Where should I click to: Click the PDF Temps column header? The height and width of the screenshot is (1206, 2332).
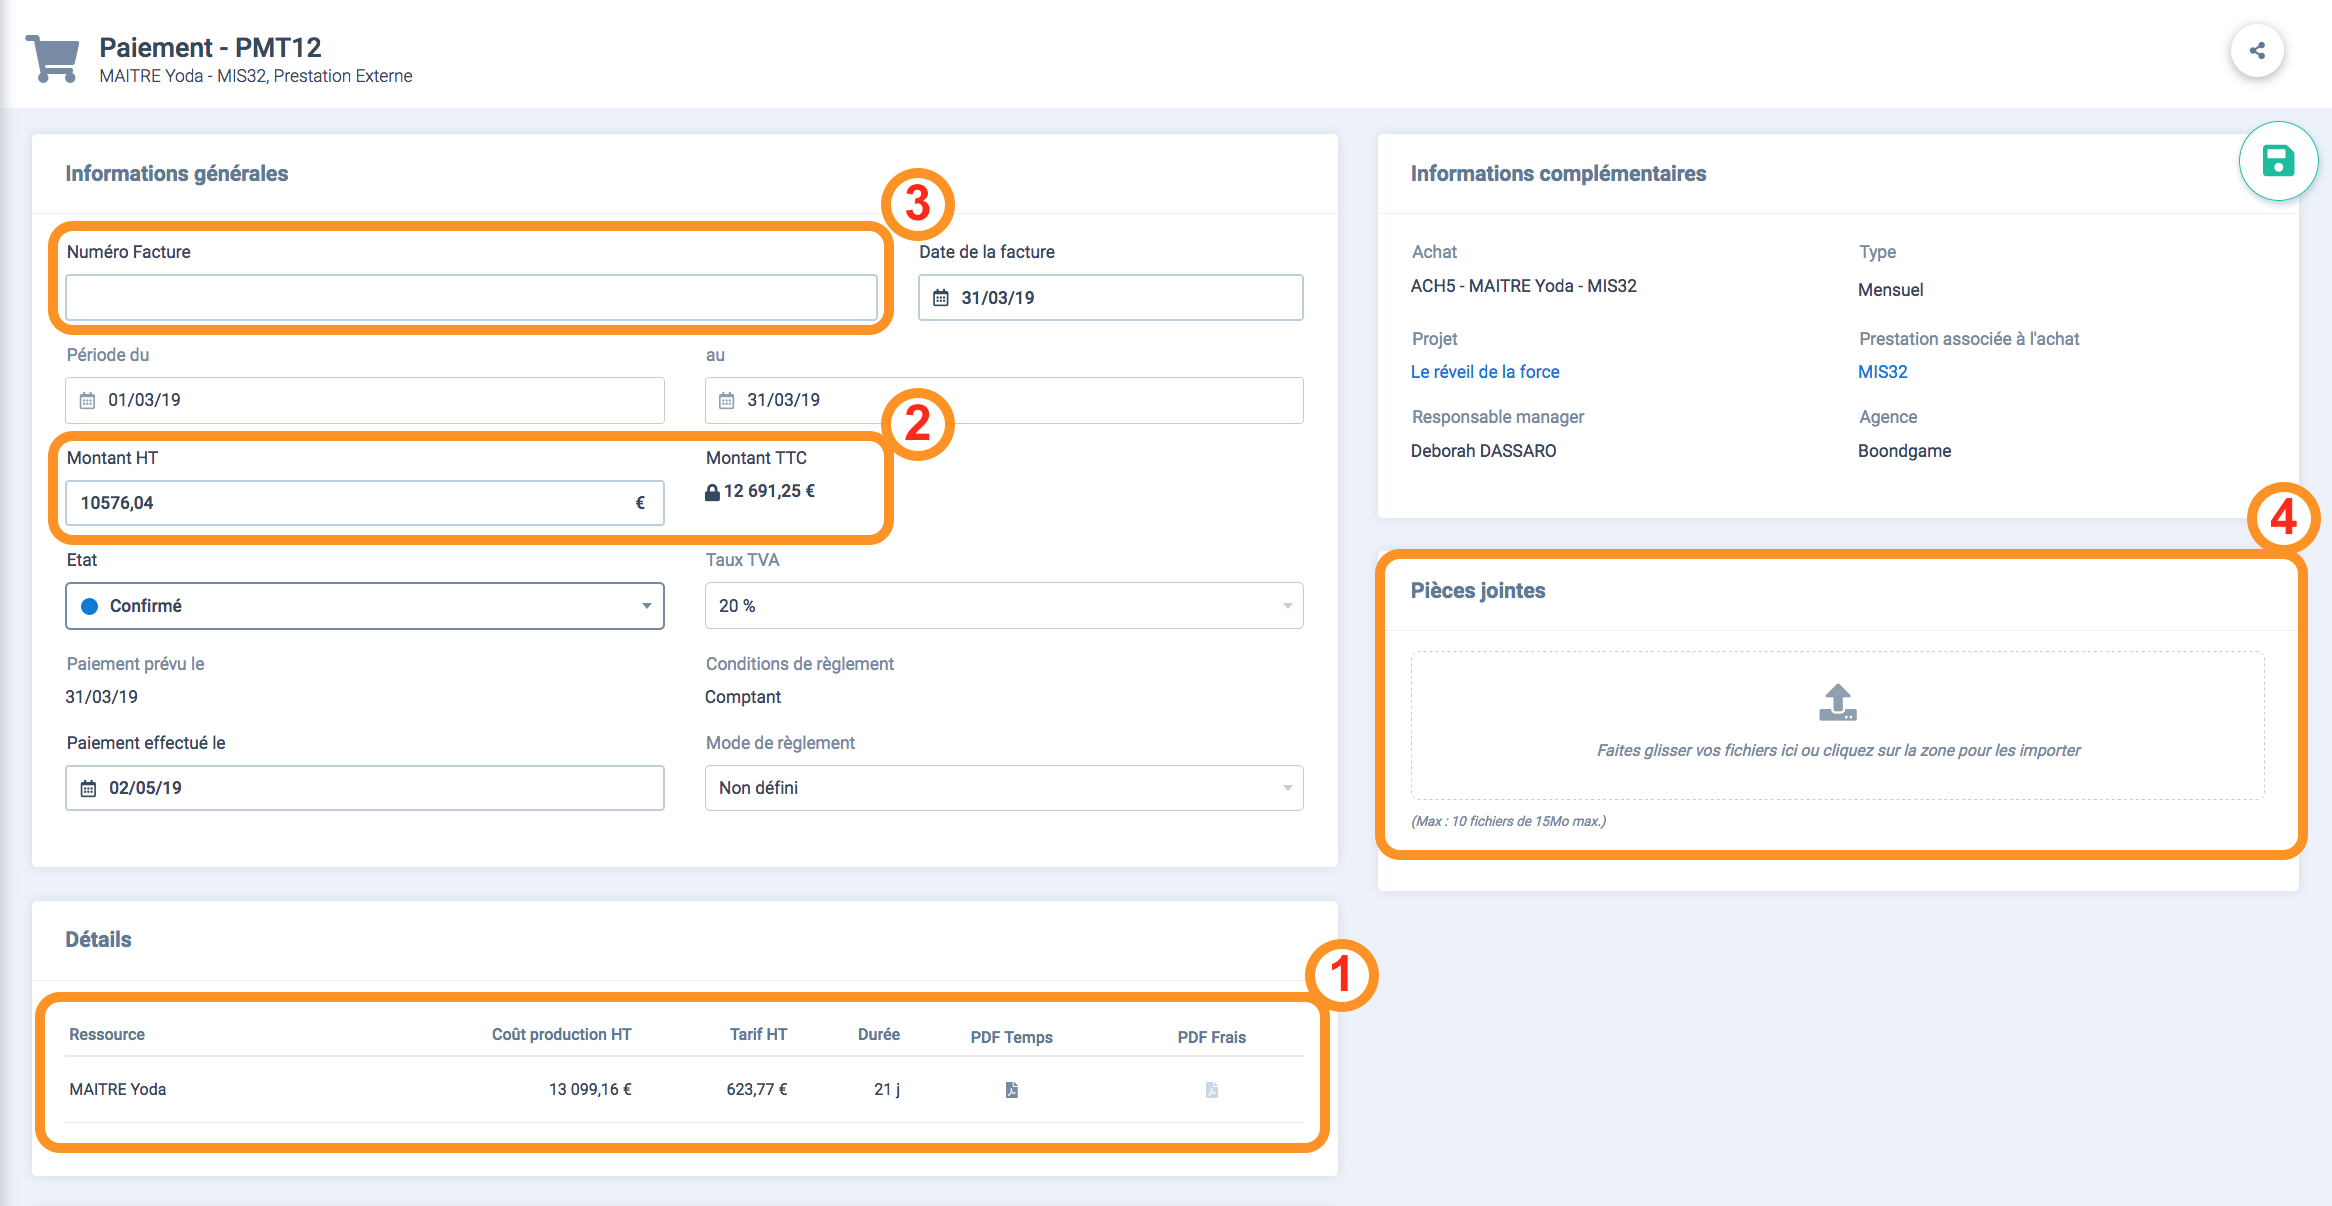pos(1011,1037)
